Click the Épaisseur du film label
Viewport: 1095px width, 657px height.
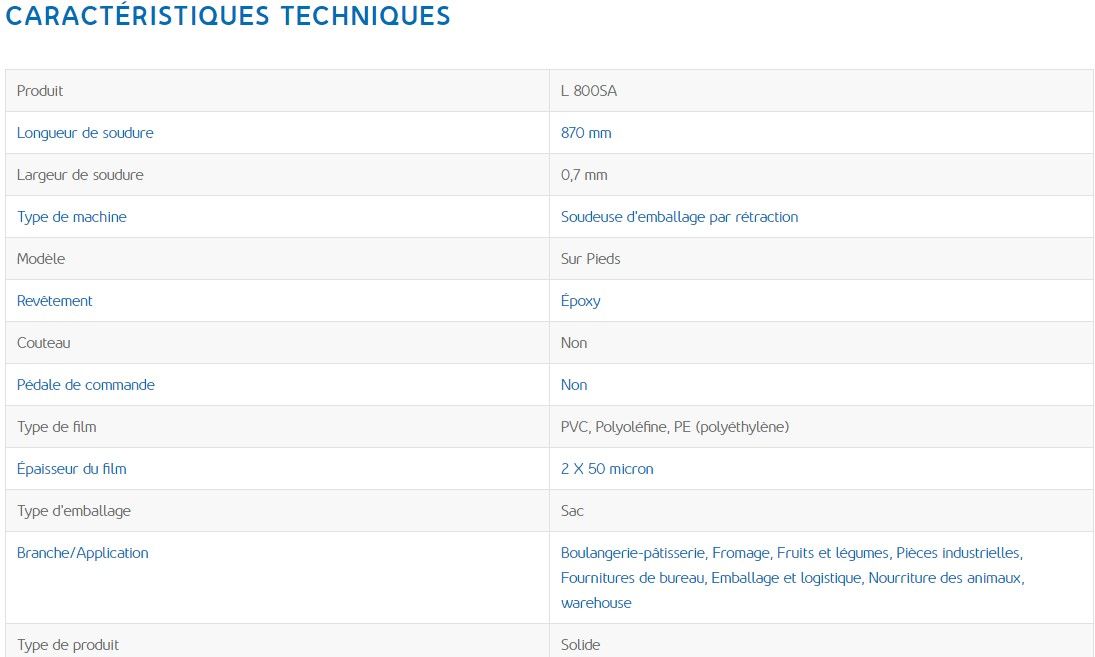tap(72, 469)
